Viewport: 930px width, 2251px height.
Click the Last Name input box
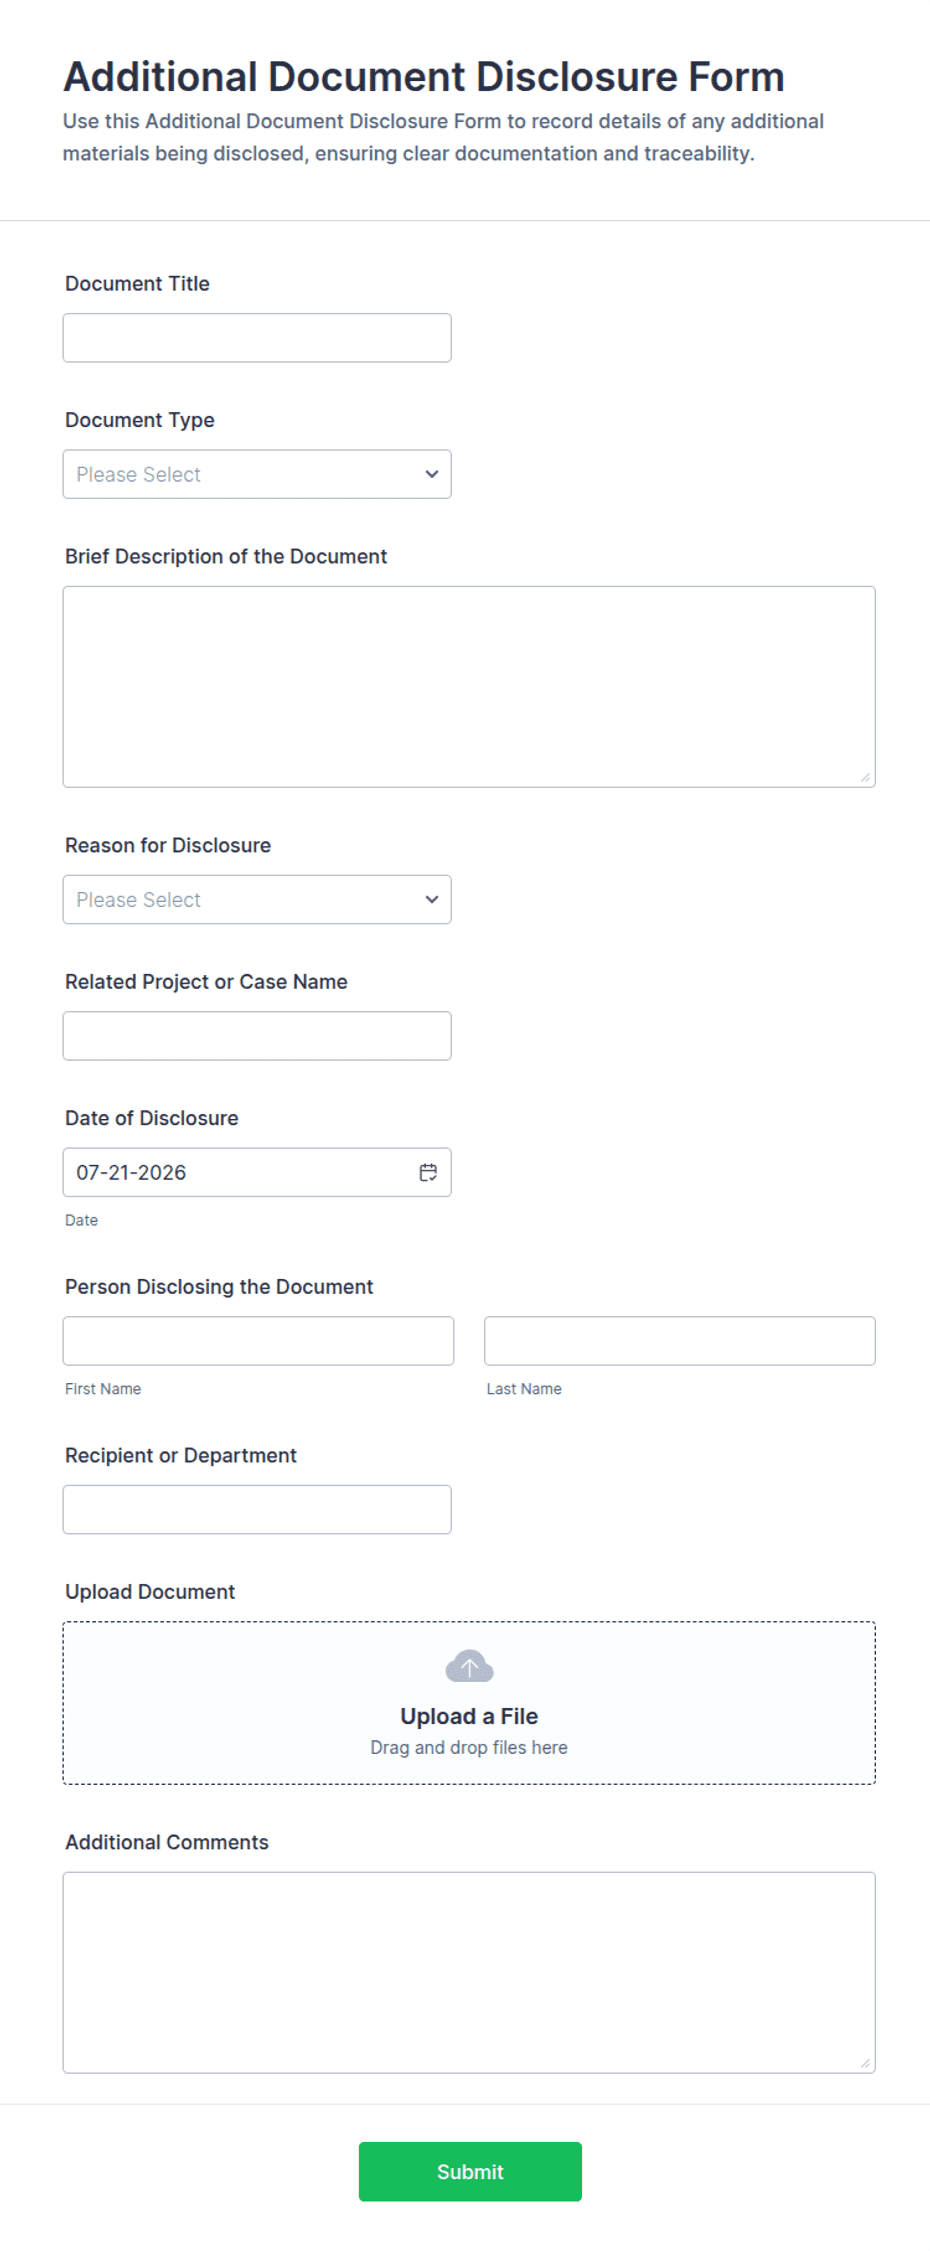click(x=680, y=1341)
